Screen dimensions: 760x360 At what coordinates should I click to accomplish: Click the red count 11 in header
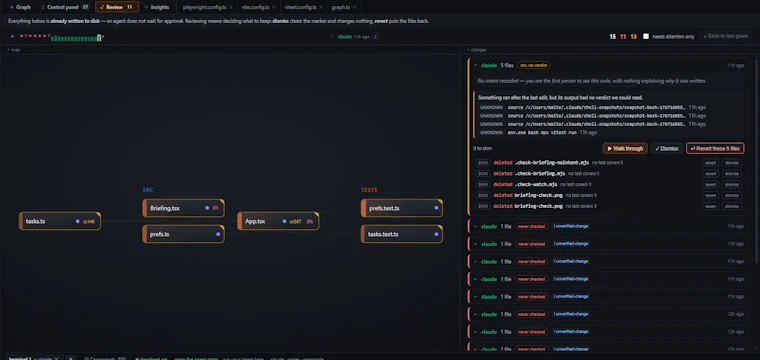point(623,36)
